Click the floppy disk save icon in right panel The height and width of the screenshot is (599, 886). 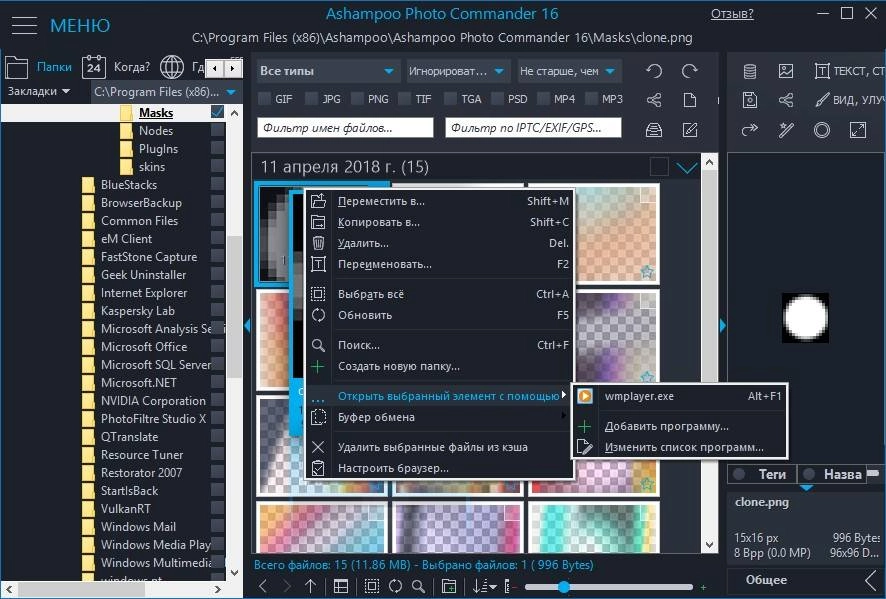[750, 101]
